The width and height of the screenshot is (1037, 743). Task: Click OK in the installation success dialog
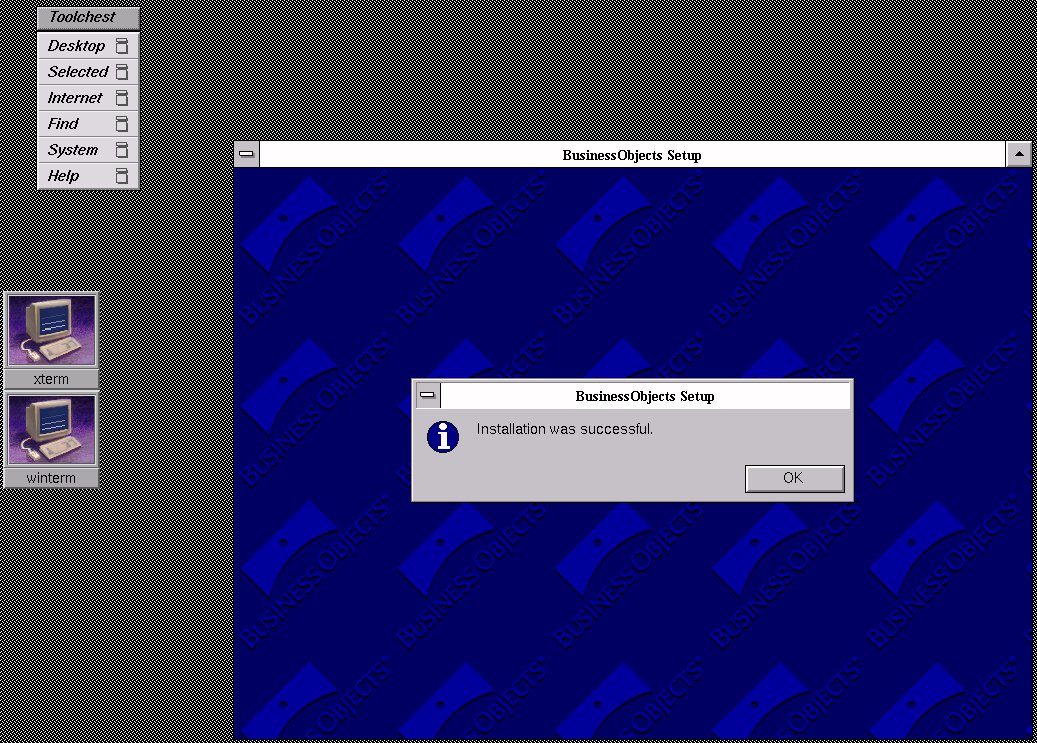click(794, 478)
